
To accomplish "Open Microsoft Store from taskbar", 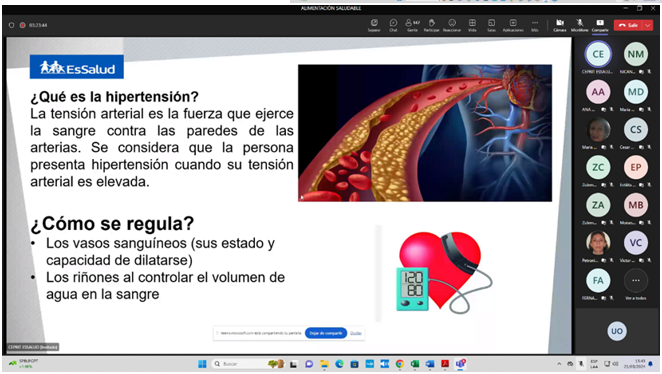I will point(354,364).
